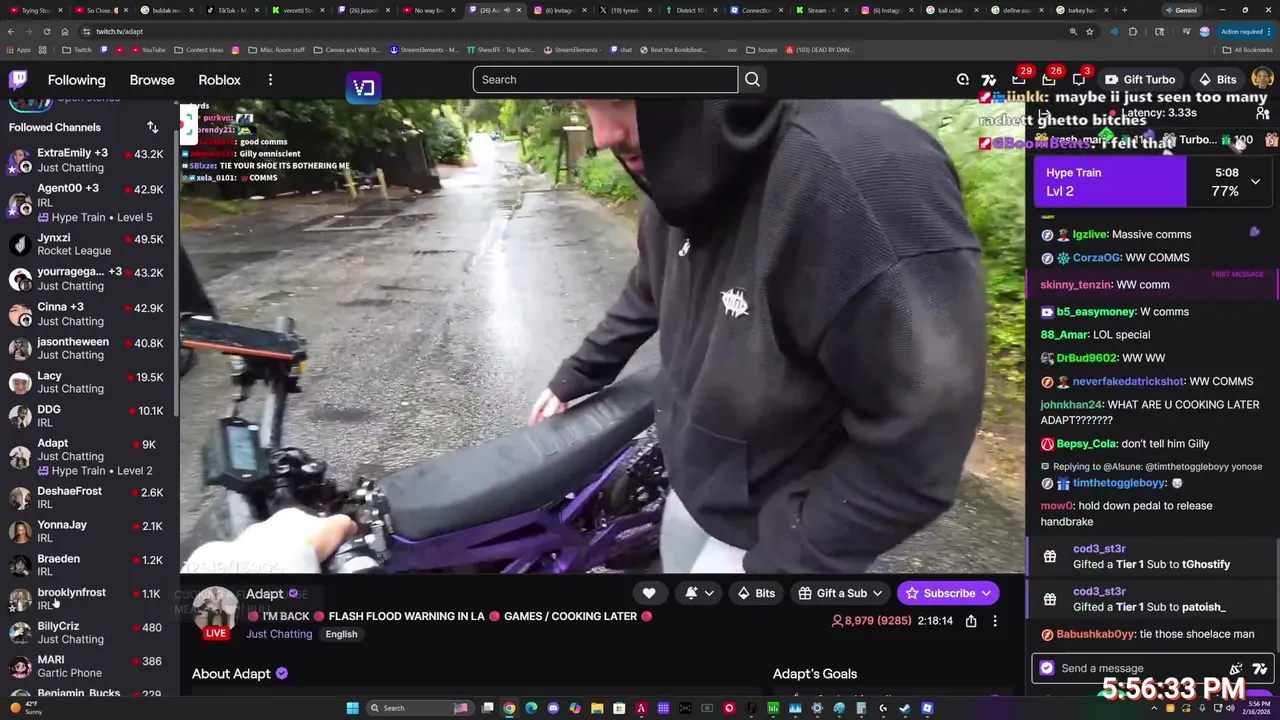1280x720 pixels.
Task: Open DeshaeFrost channel in sidebar
Action: 88,498
